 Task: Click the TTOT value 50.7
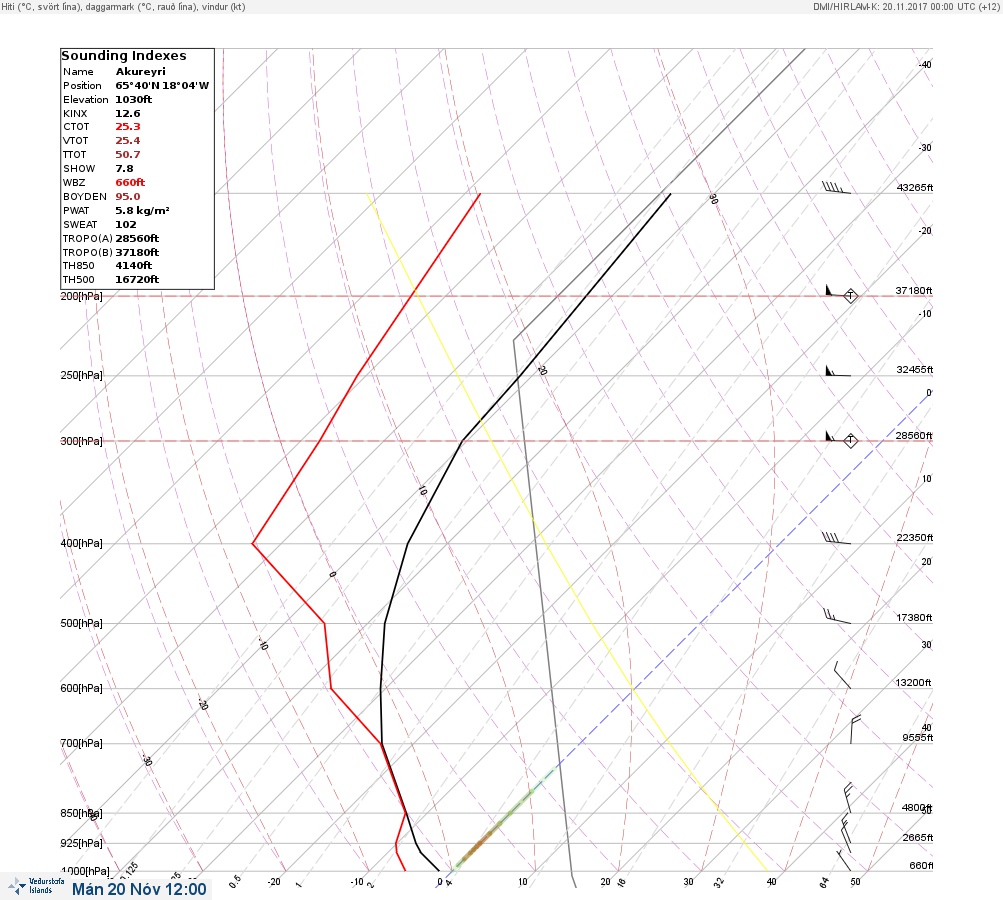[x=128, y=155]
